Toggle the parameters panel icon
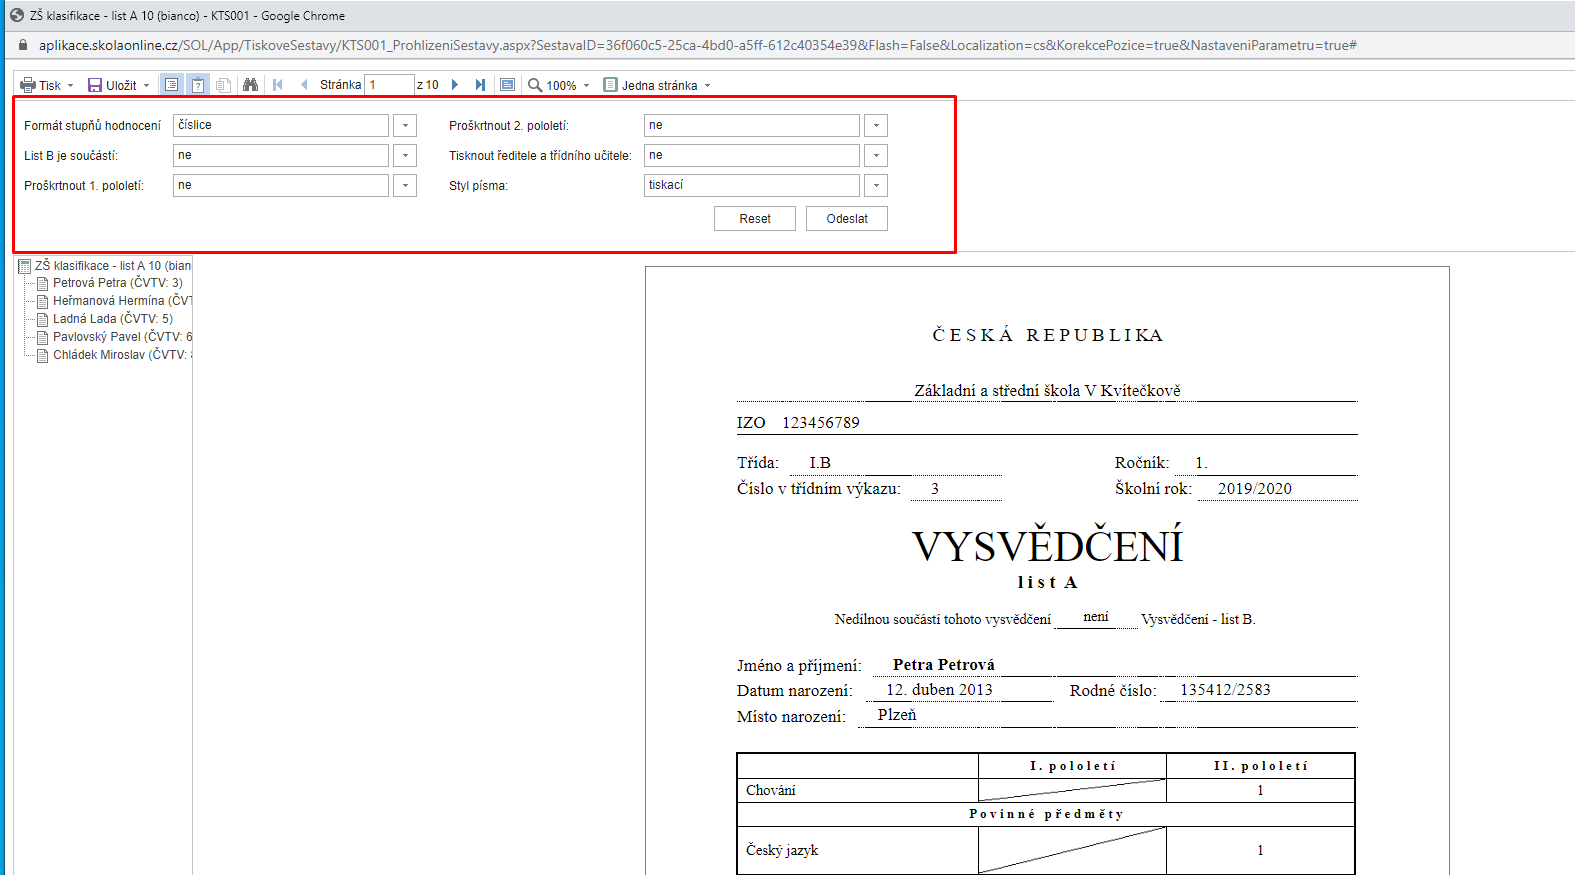 pos(198,85)
